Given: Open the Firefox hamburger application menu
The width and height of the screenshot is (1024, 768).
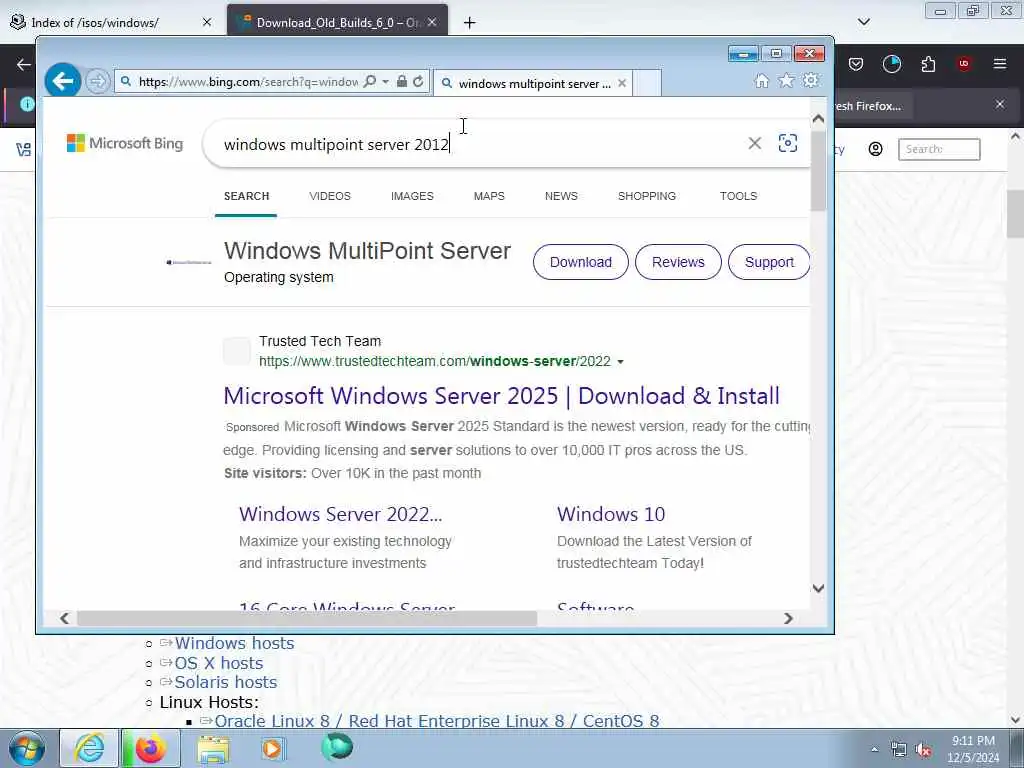Looking at the screenshot, I should tap(999, 64).
